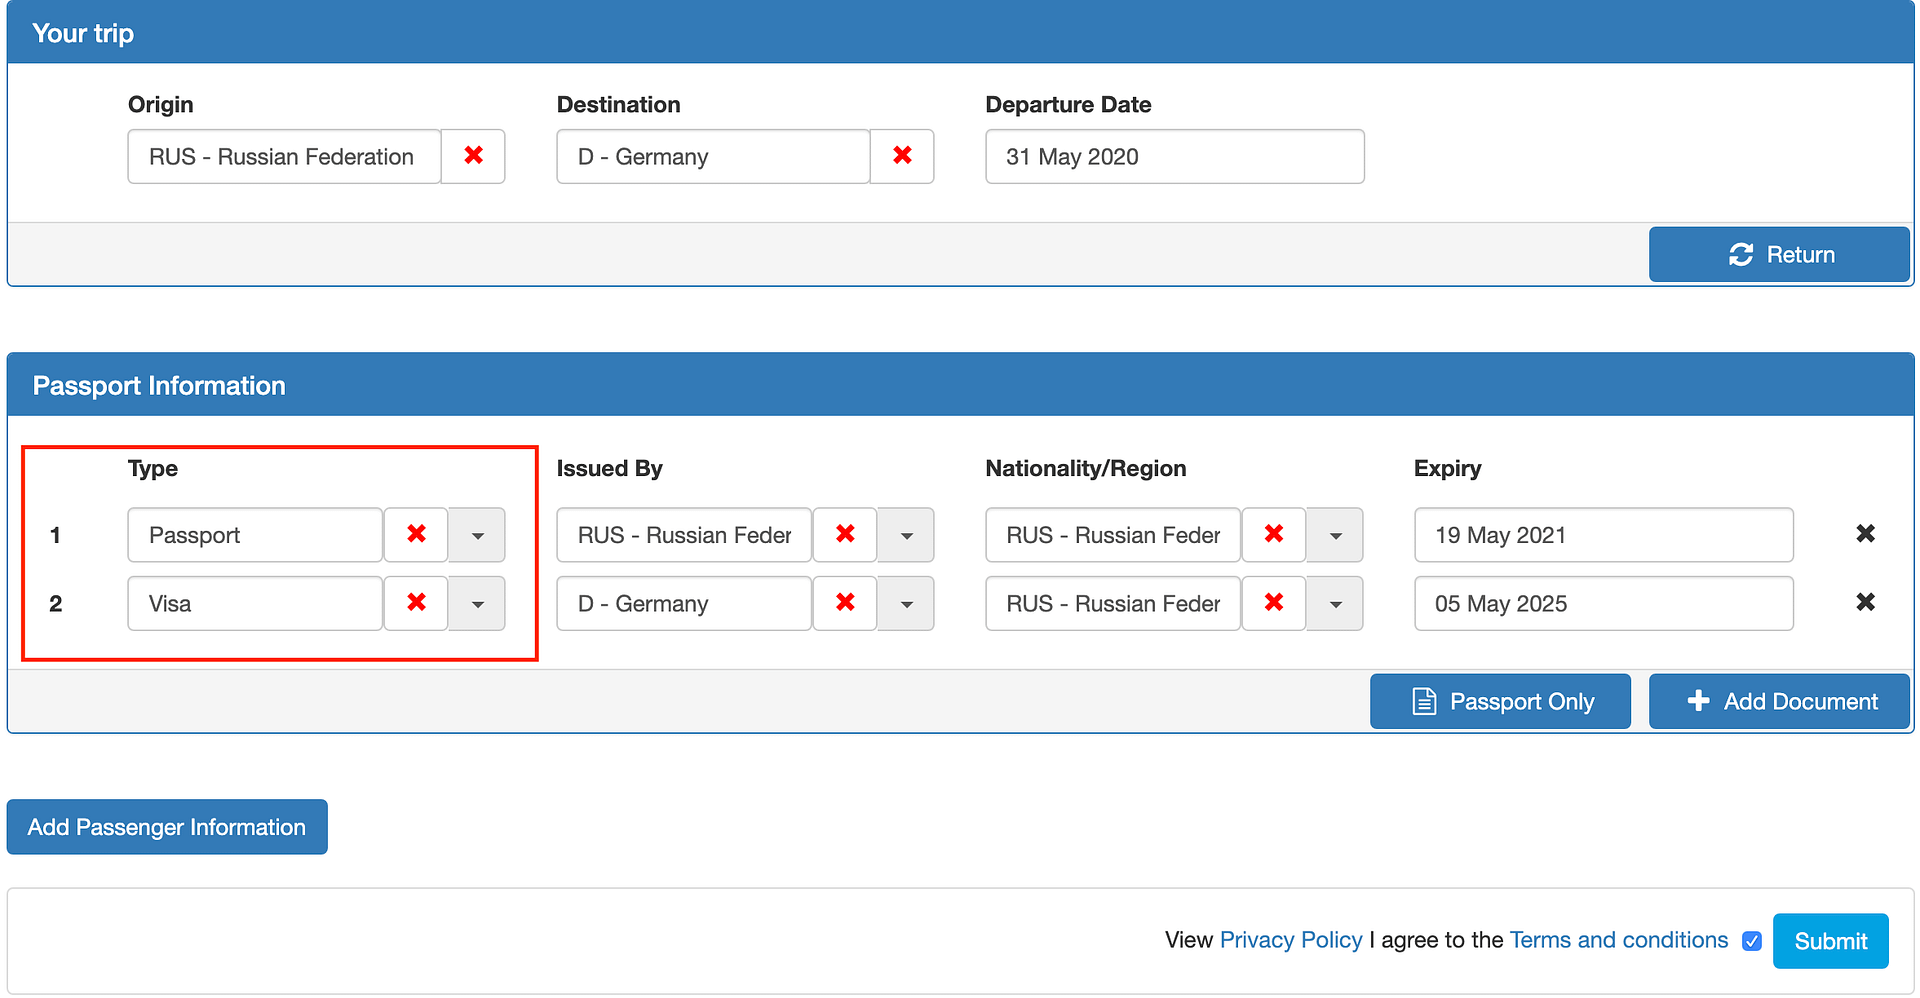Click the Departure Date field

click(1175, 156)
